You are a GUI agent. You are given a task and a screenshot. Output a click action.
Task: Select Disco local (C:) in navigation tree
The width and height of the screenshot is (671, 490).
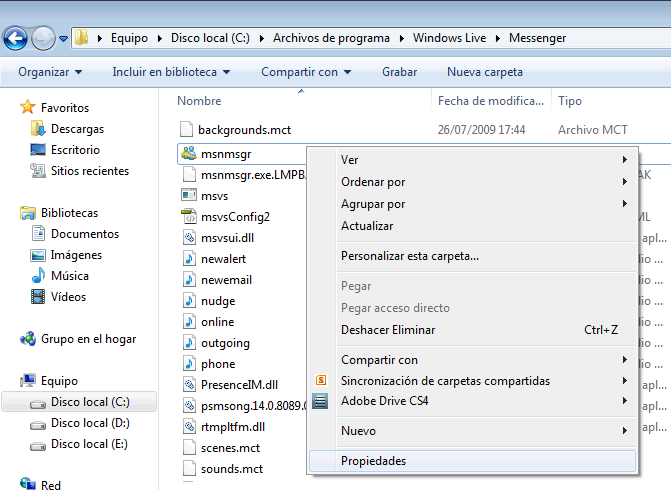(80, 402)
